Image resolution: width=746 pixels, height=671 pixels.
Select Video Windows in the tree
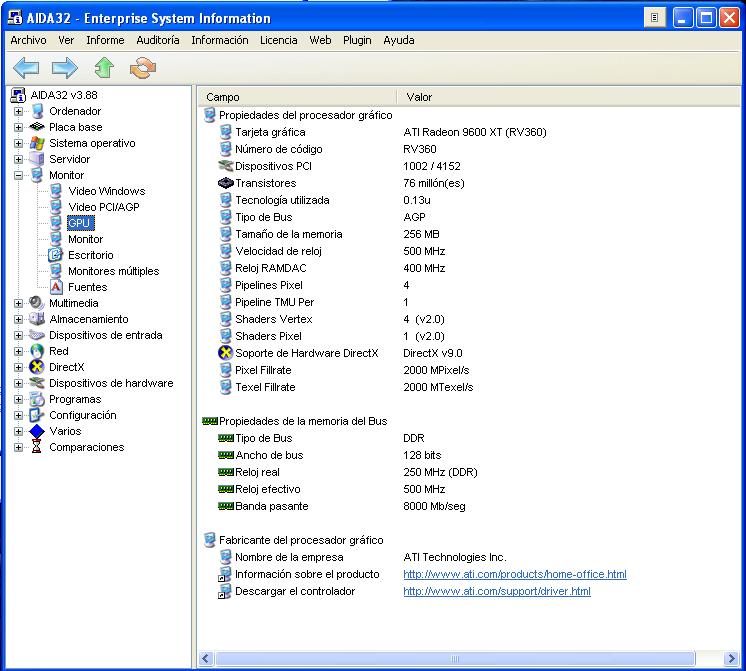107,191
